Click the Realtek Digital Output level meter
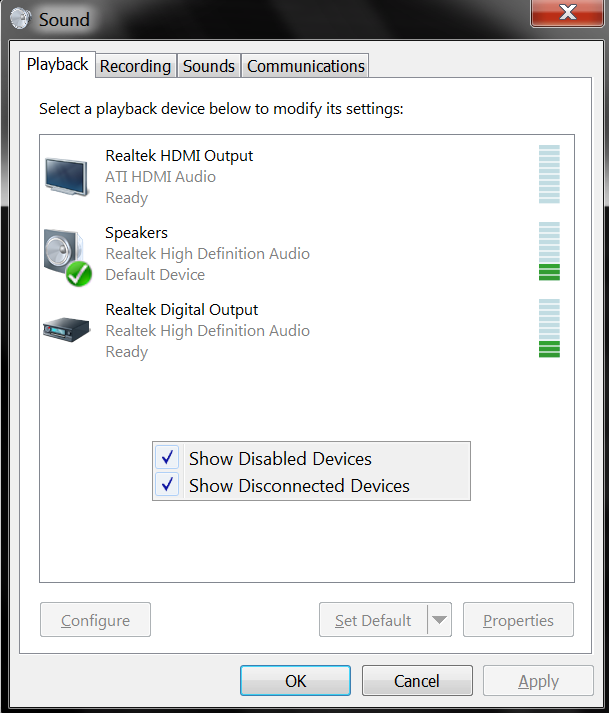Screen dimensions: 609x713 549,328
